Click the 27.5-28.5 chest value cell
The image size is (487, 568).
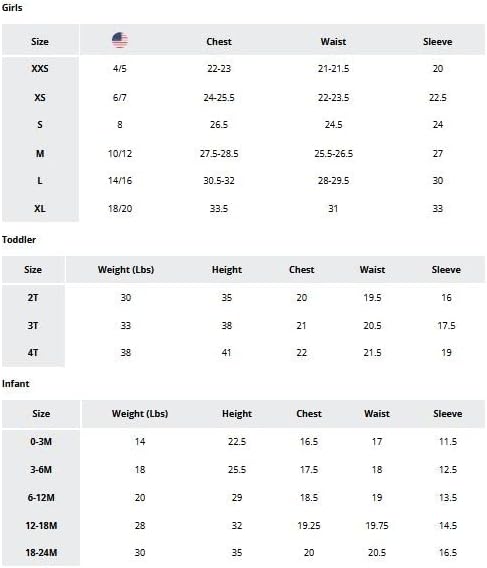pos(219,154)
